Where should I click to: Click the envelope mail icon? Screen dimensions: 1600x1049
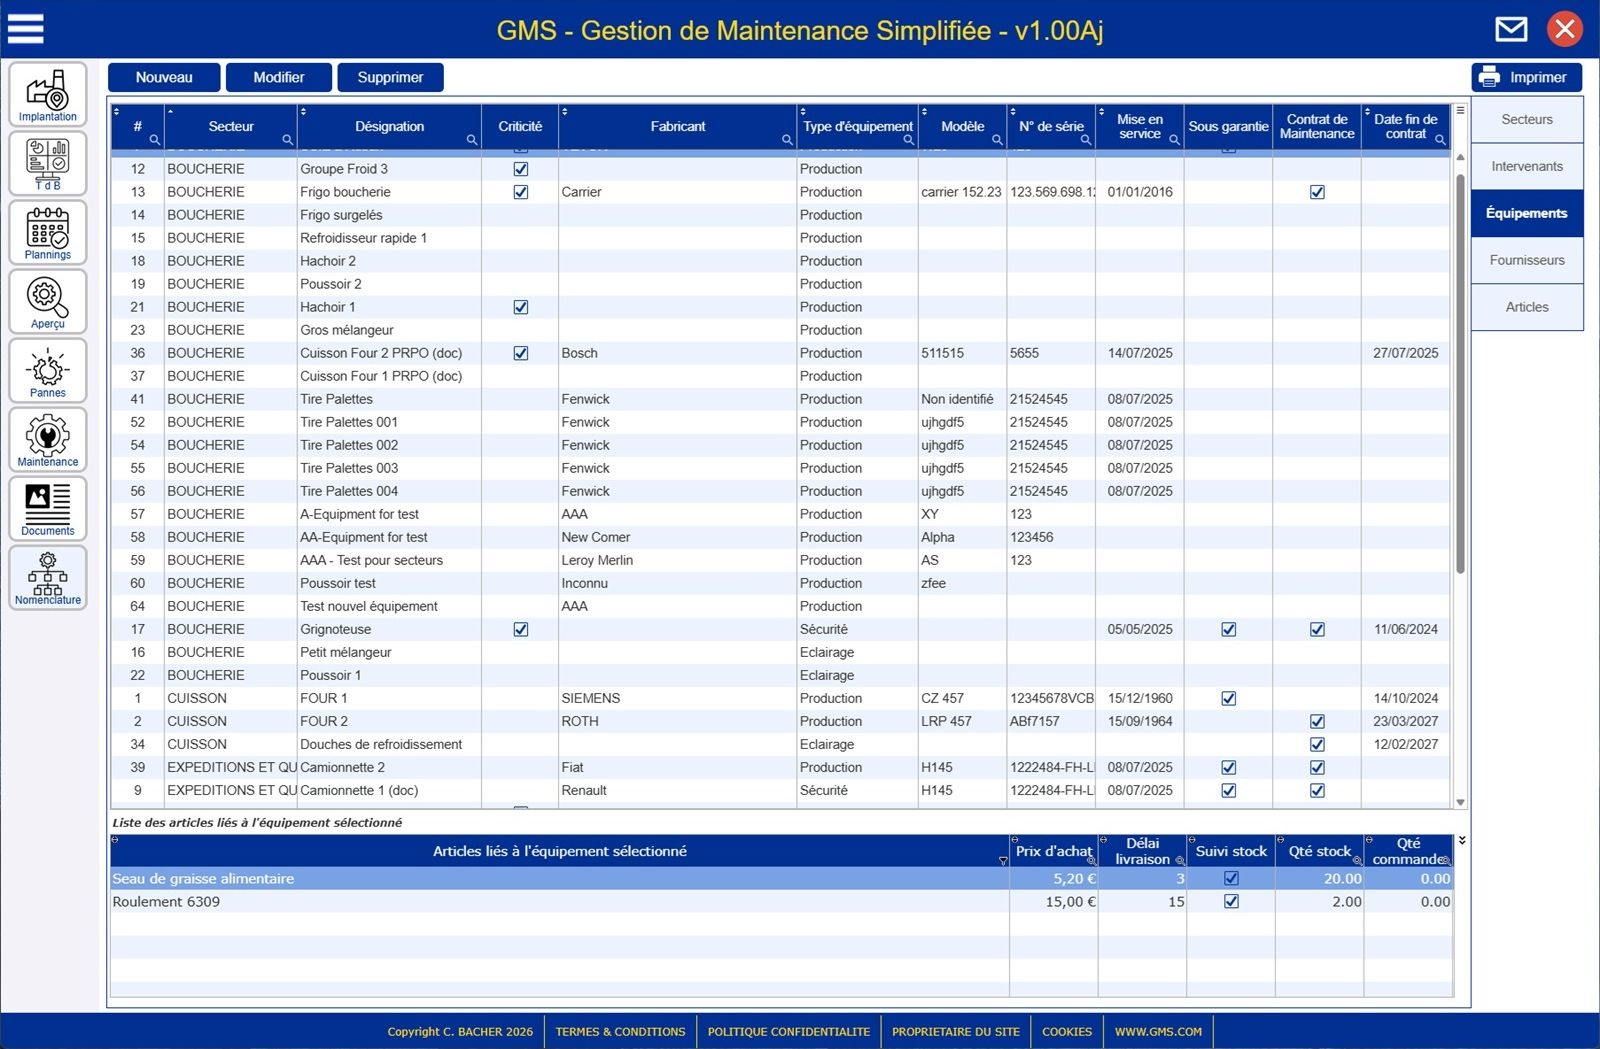pos(1511,29)
